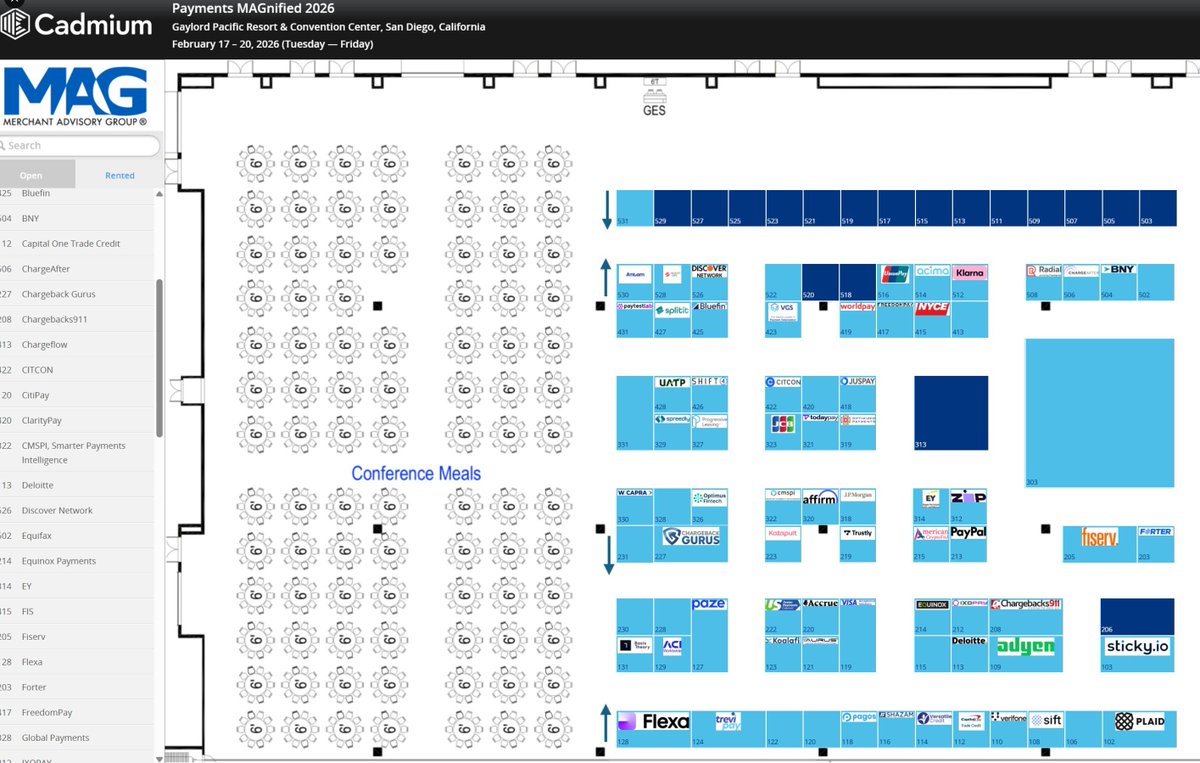Open the Discover Network booth 526 logo
1200x763 pixels.
709,272
